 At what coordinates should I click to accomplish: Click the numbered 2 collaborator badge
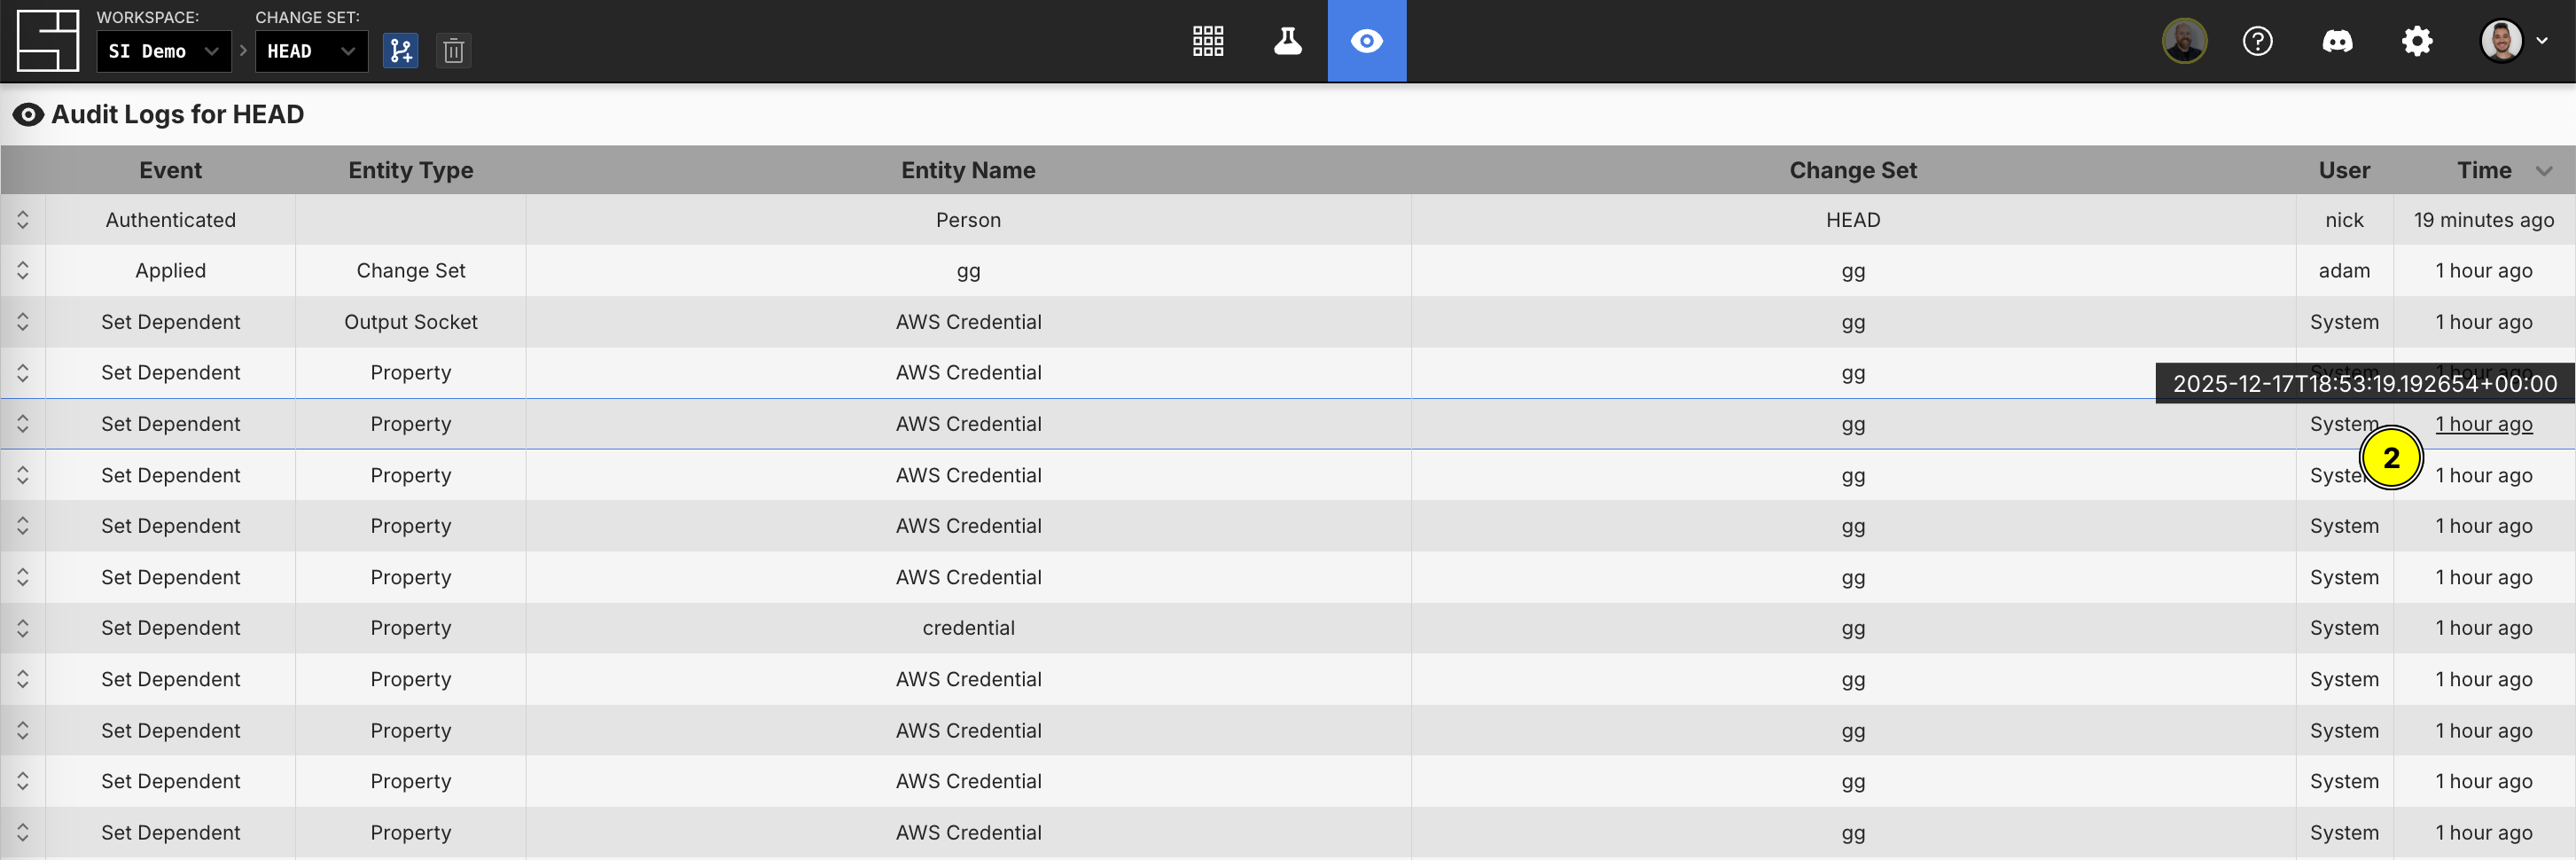pyautogui.click(x=2392, y=458)
